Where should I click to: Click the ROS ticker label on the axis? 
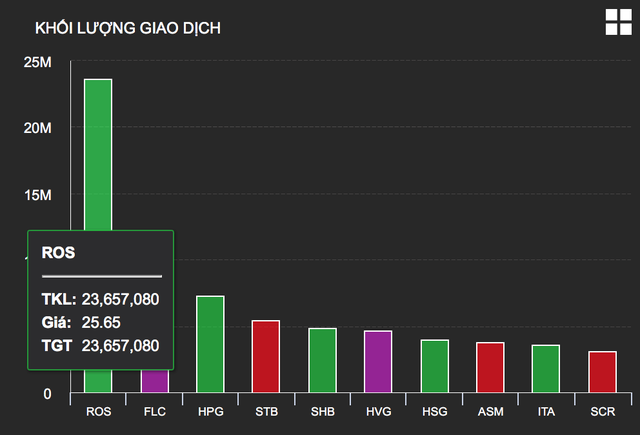tap(98, 411)
